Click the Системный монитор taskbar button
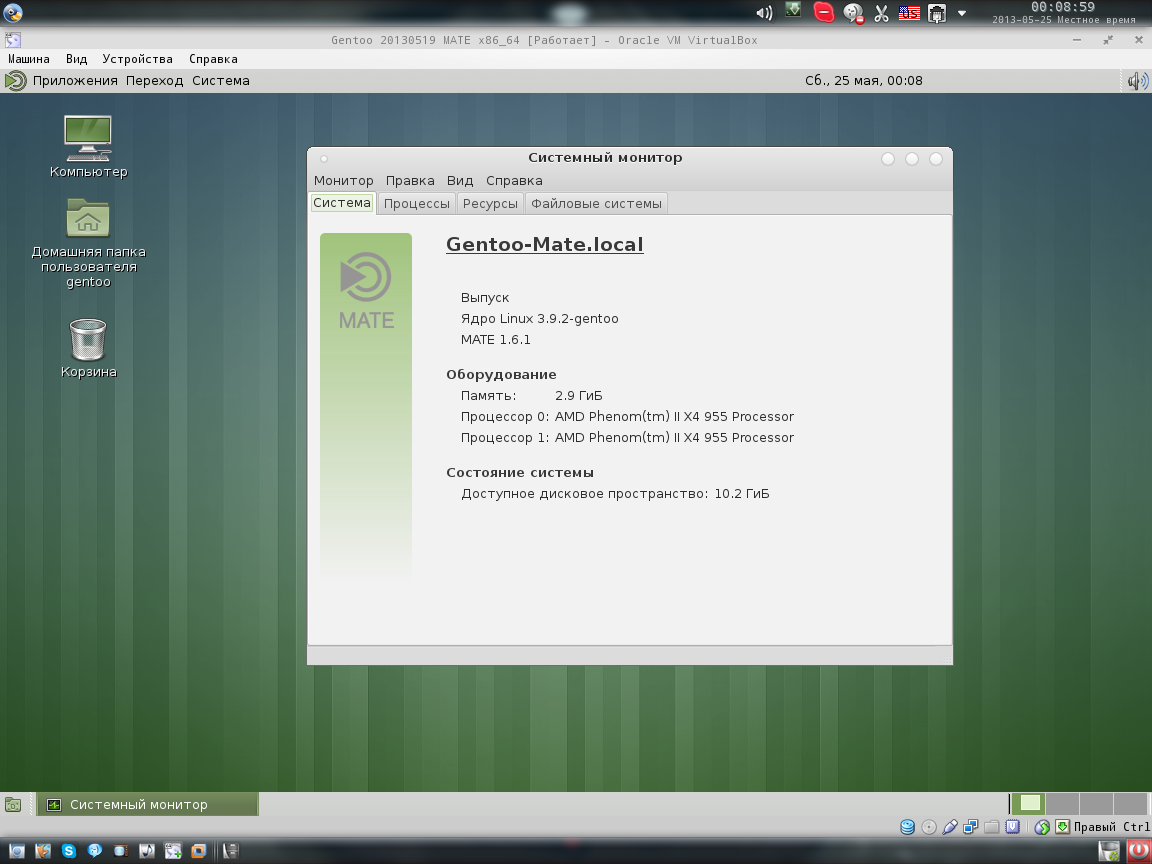The height and width of the screenshot is (864, 1152). click(148, 804)
